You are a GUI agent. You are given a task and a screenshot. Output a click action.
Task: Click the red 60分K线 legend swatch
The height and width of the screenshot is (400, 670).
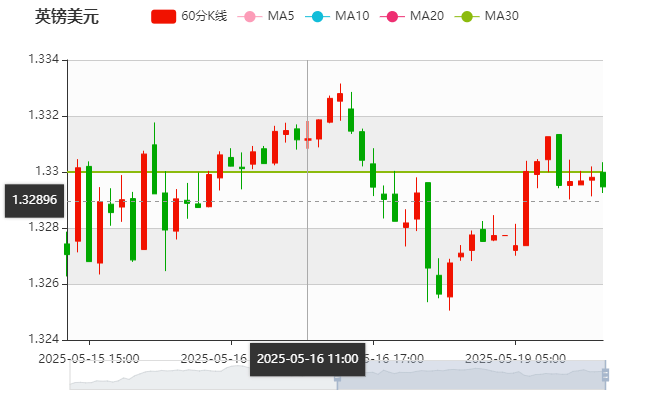(x=163, y=16)
